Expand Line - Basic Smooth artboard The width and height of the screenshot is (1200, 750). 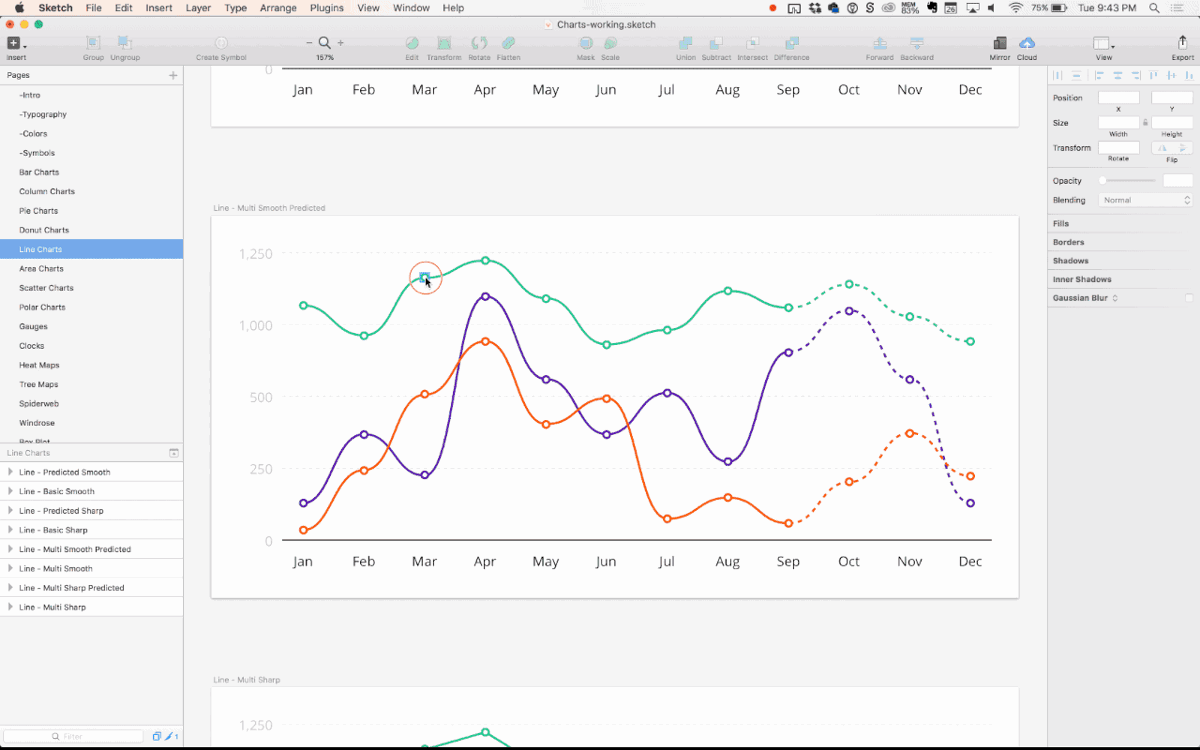click(10, 491)
